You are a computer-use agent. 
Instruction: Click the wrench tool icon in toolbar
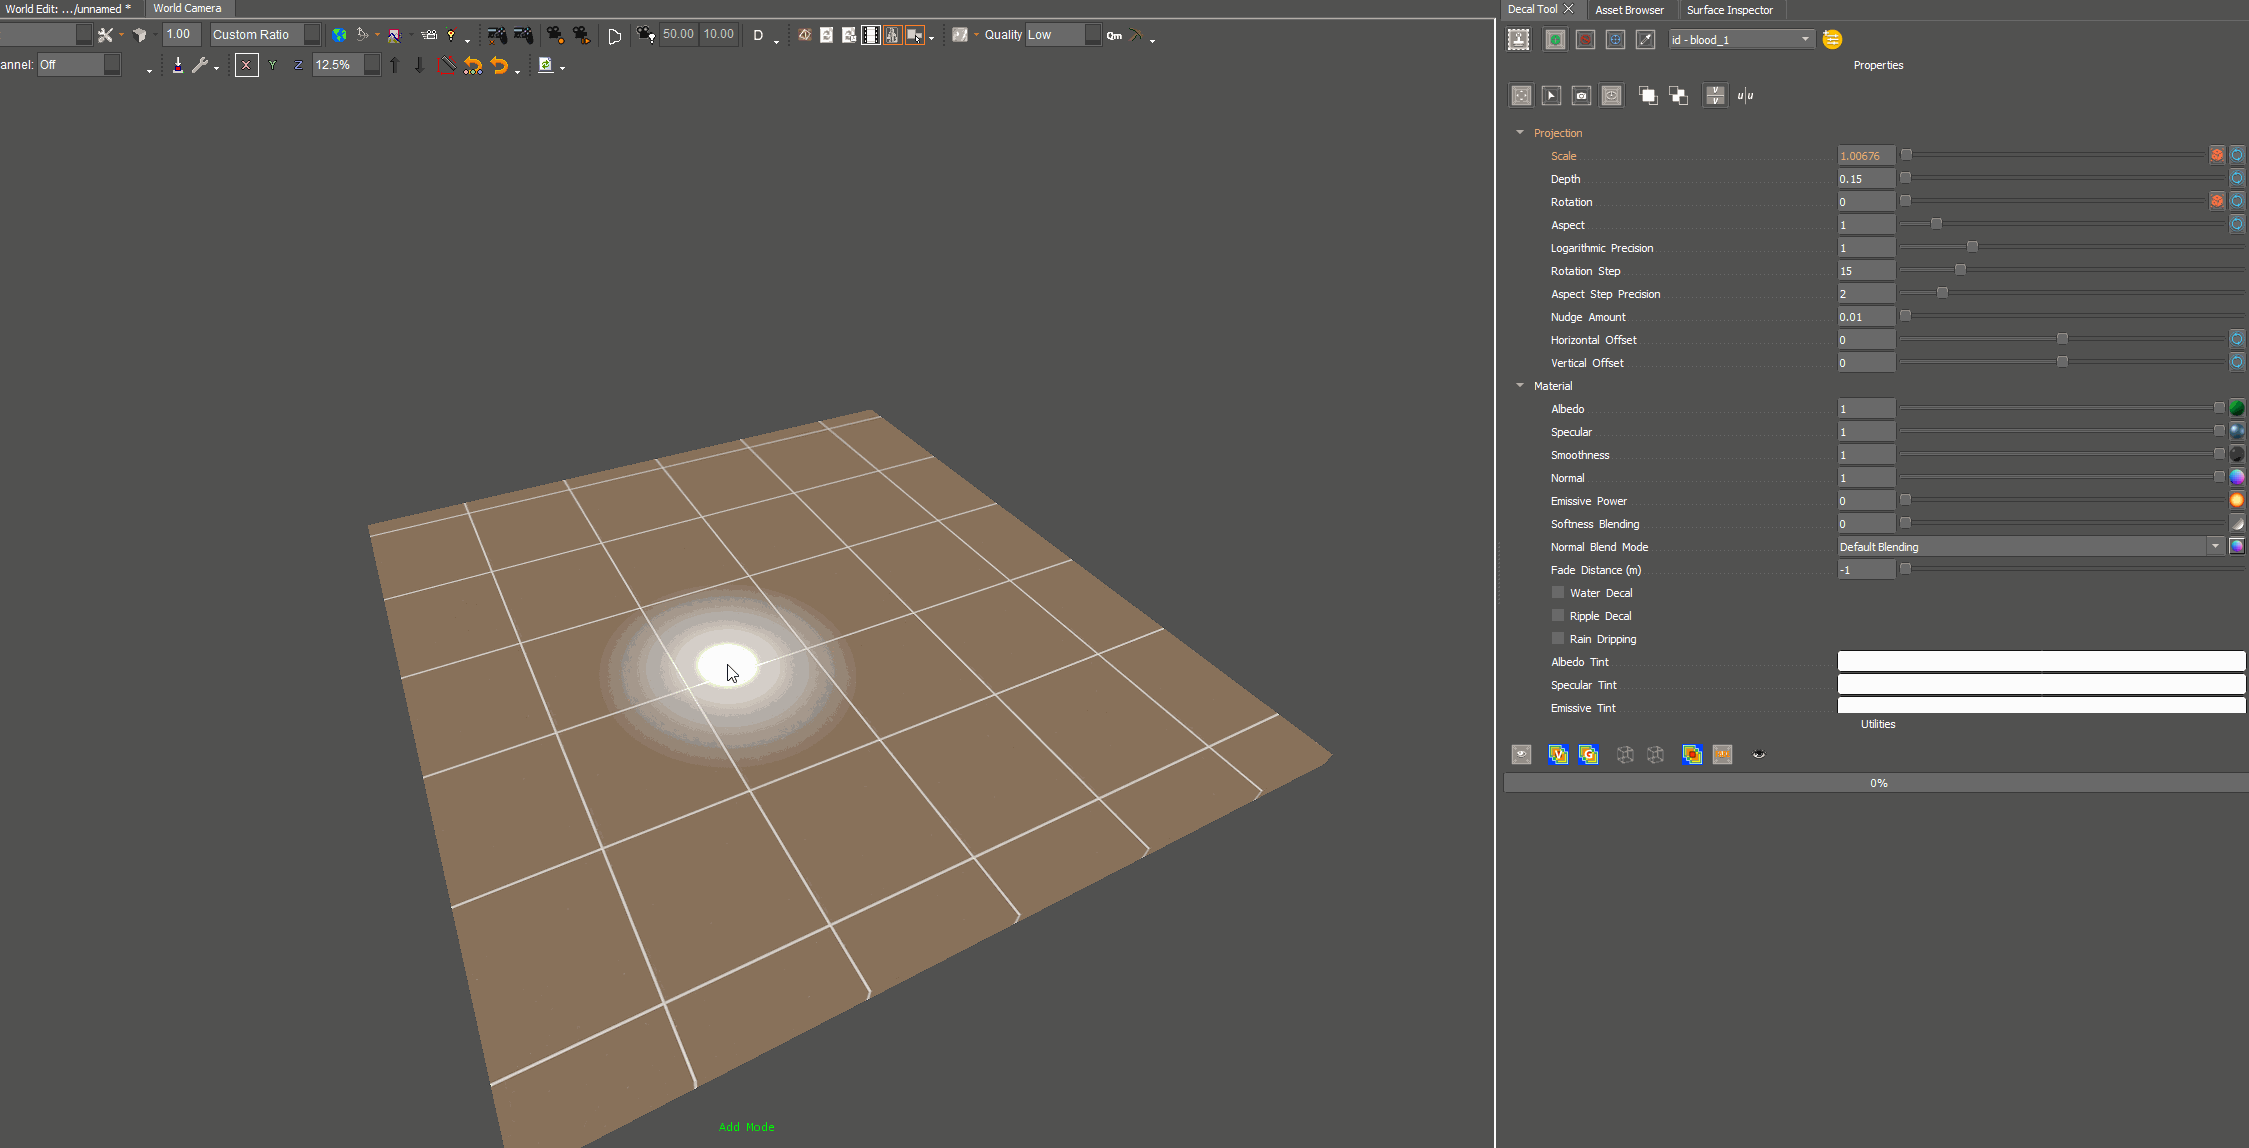[200, 65]
